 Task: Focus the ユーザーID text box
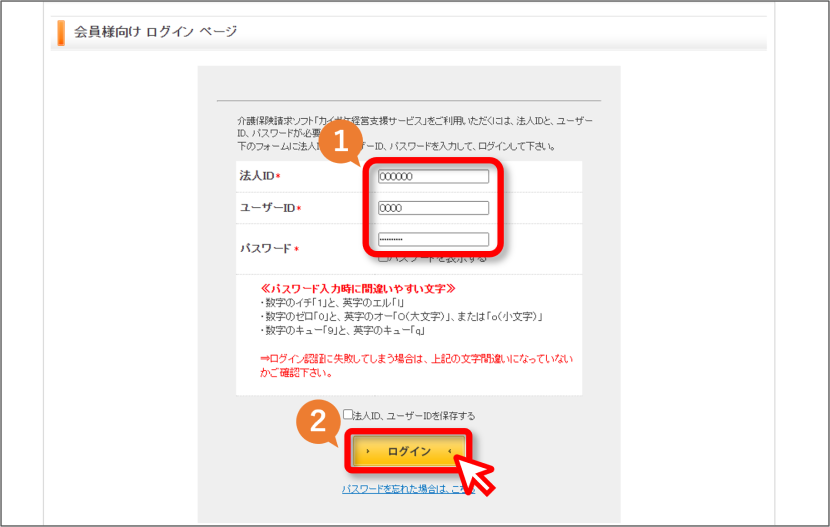point(433,208)
